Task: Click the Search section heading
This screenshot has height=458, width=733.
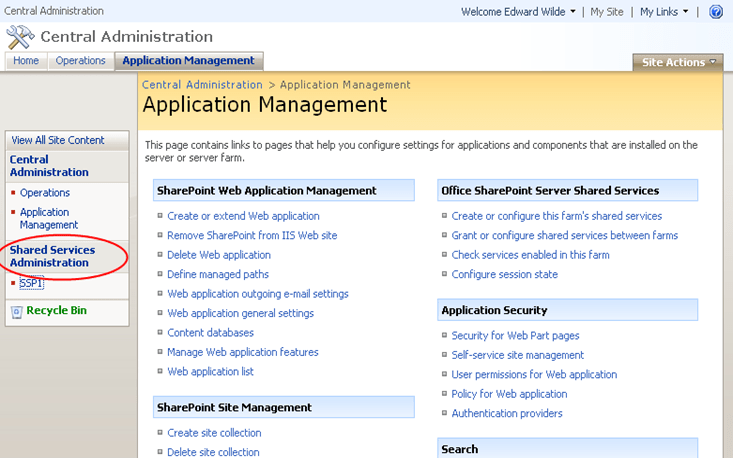Action: tap(460, 449)
